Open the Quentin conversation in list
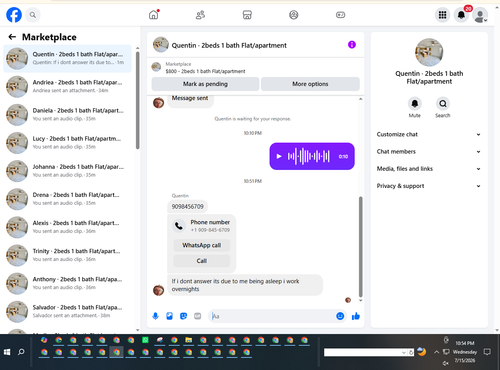 67,58
